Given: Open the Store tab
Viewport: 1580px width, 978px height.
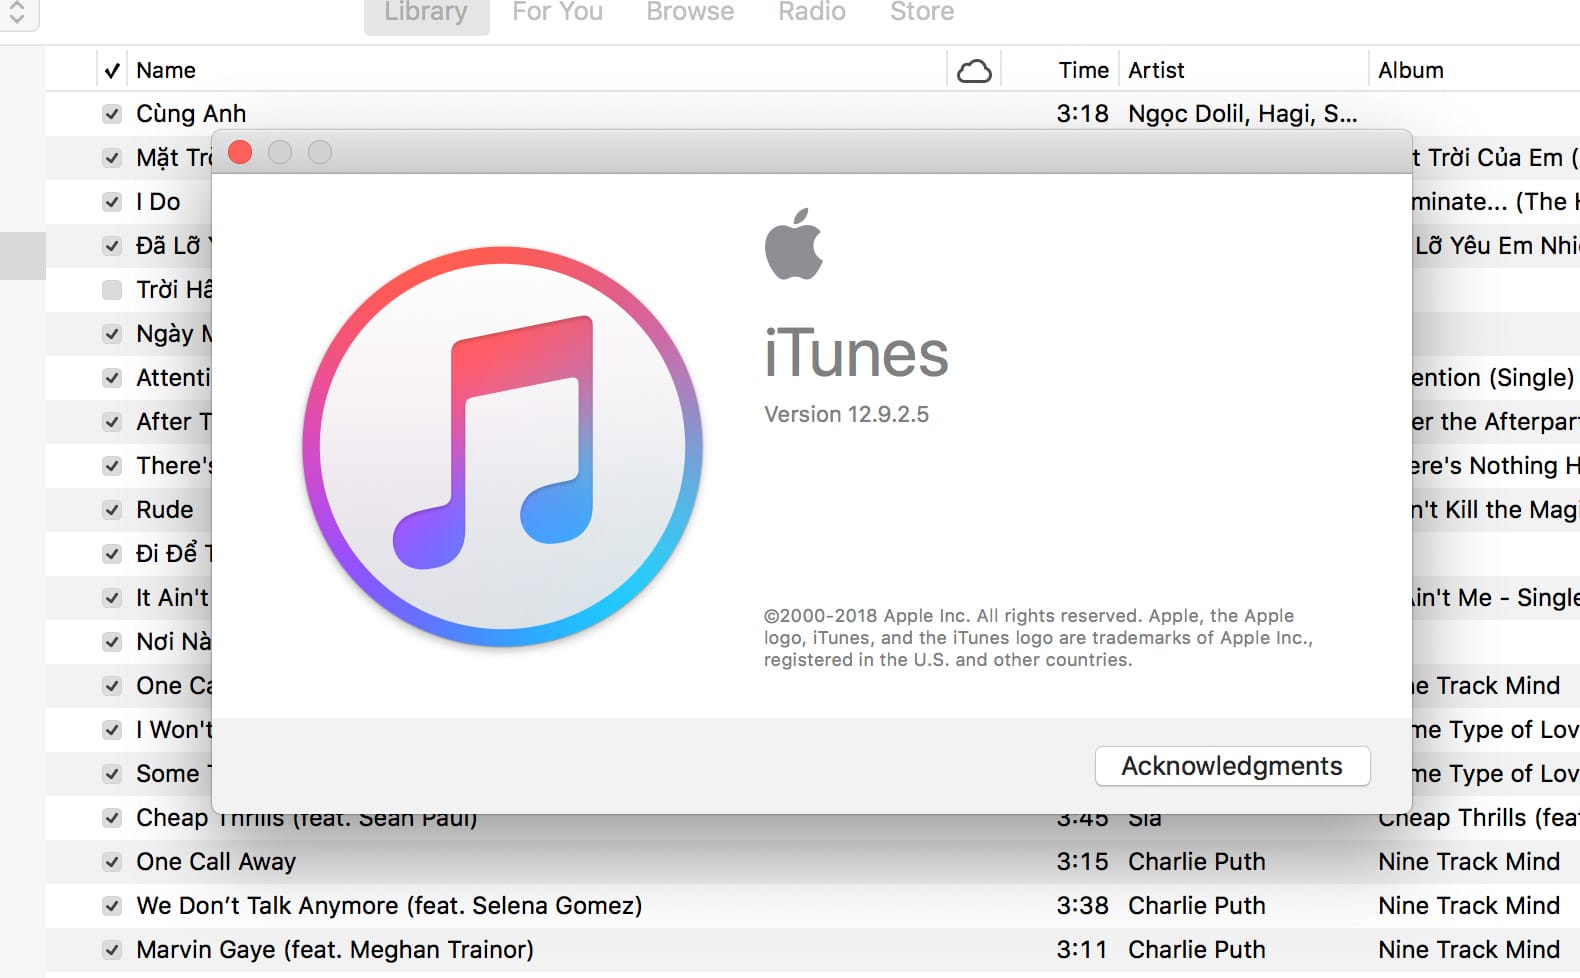Looking at the screenshot, I should coord(922,13).
